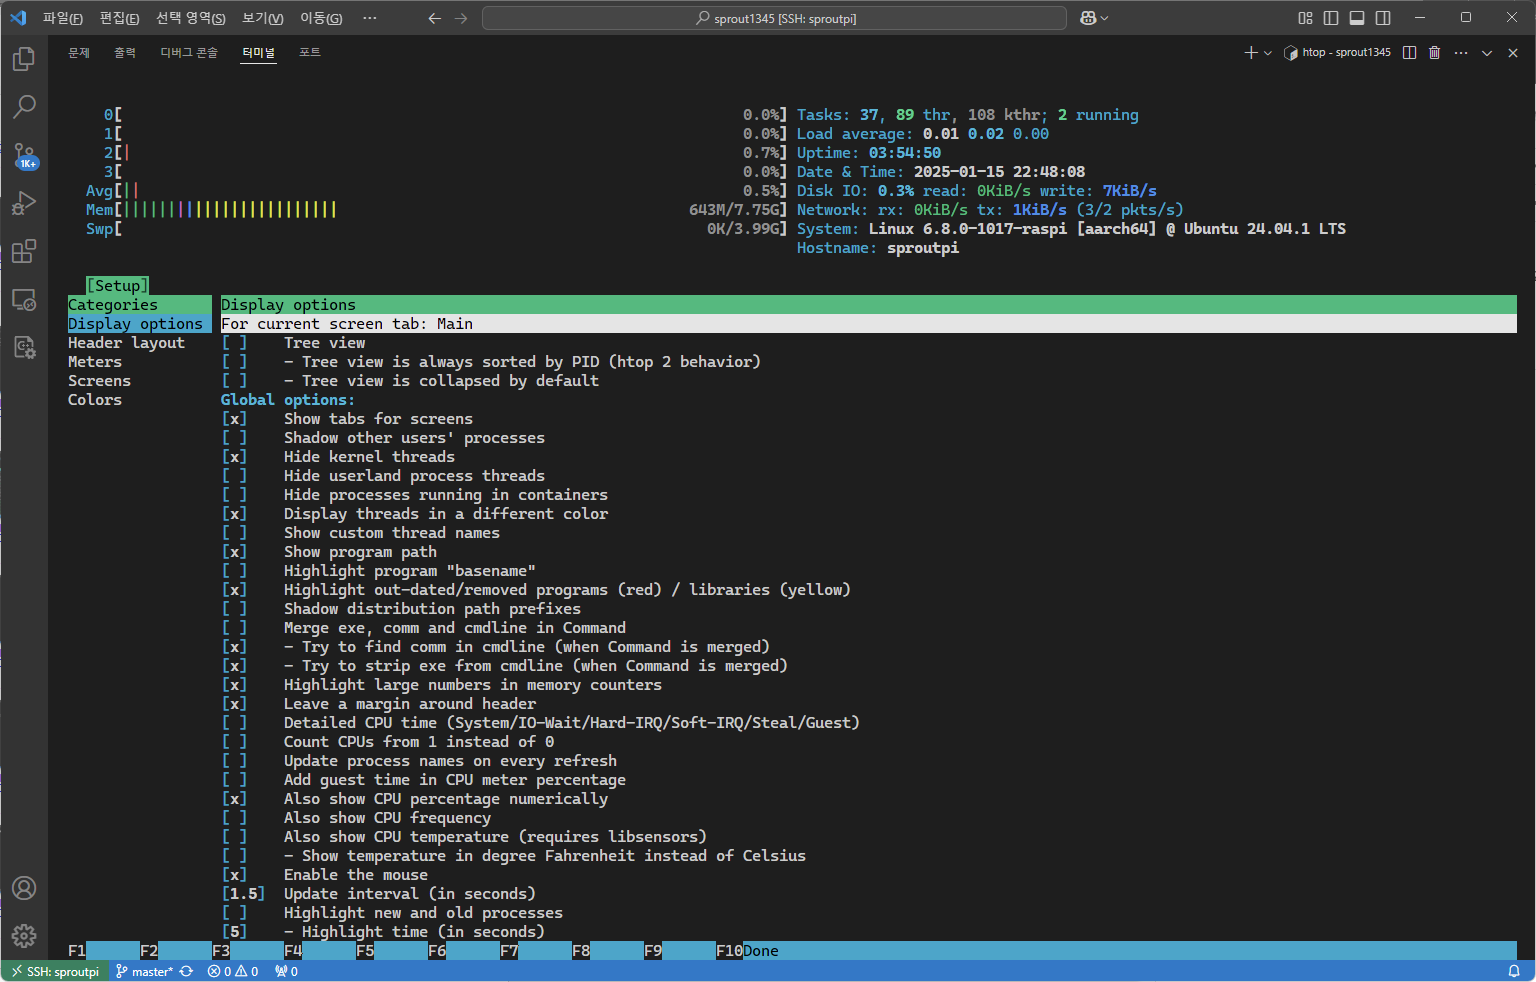Click the VS Code logo in the title bar

tap(18, 18)
